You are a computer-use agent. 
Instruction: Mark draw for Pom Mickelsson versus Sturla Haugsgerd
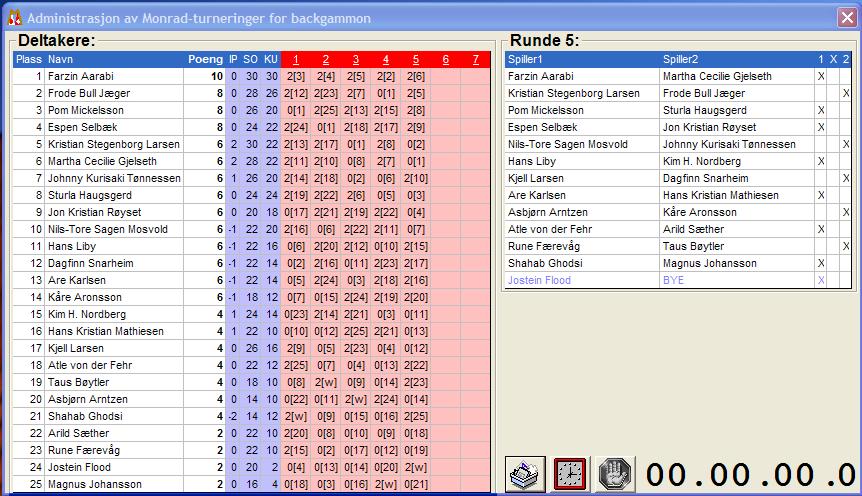pos(833,110)
